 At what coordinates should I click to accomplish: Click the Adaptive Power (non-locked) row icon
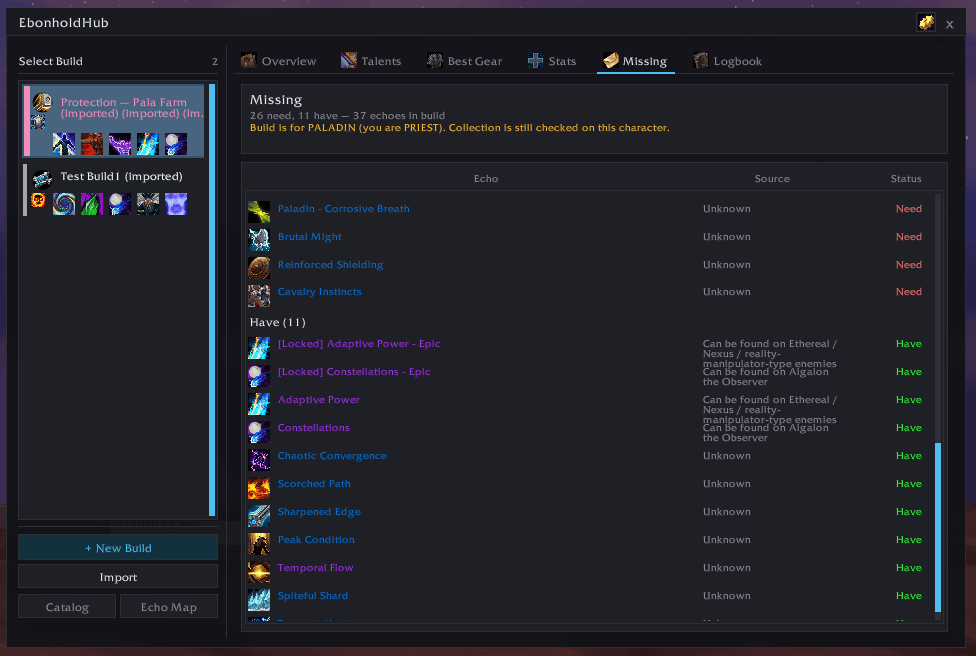(x=259, y=403)
